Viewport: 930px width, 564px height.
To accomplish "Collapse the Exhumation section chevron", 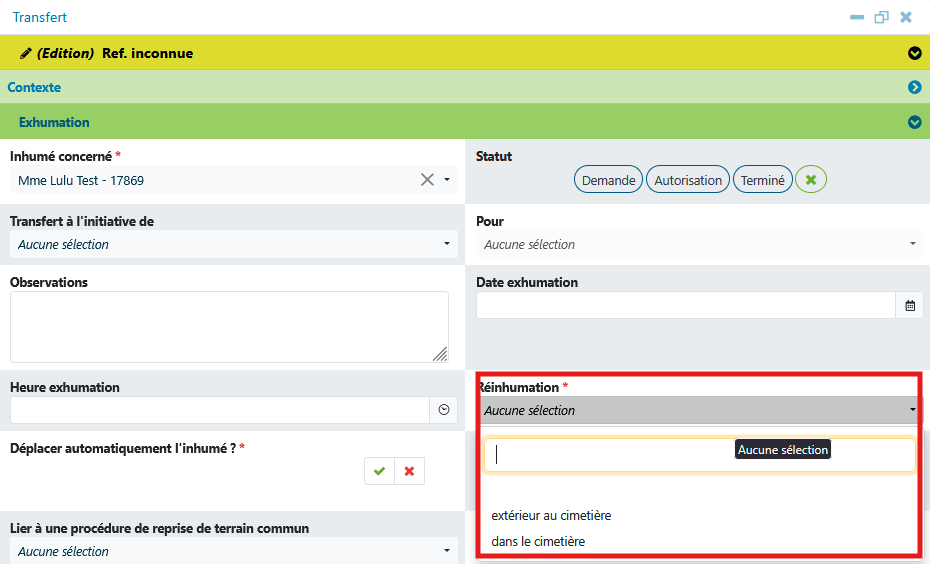I will click(x=915, y=122).
